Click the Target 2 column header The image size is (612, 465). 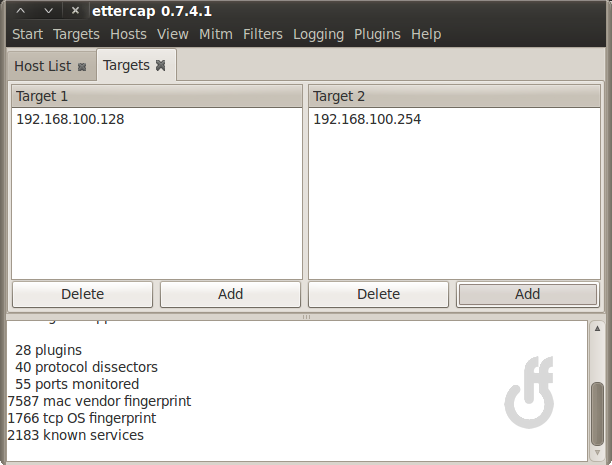click(x=454, y=96)
